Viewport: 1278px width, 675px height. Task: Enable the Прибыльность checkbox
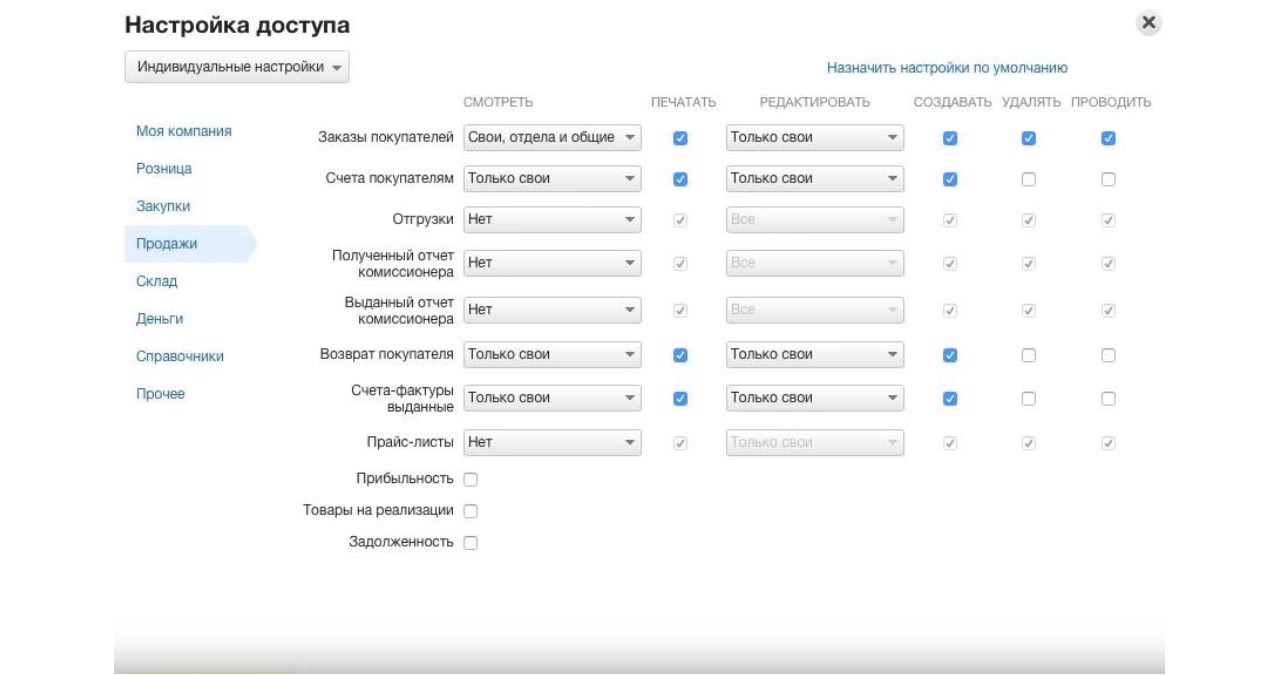[471, 480]
